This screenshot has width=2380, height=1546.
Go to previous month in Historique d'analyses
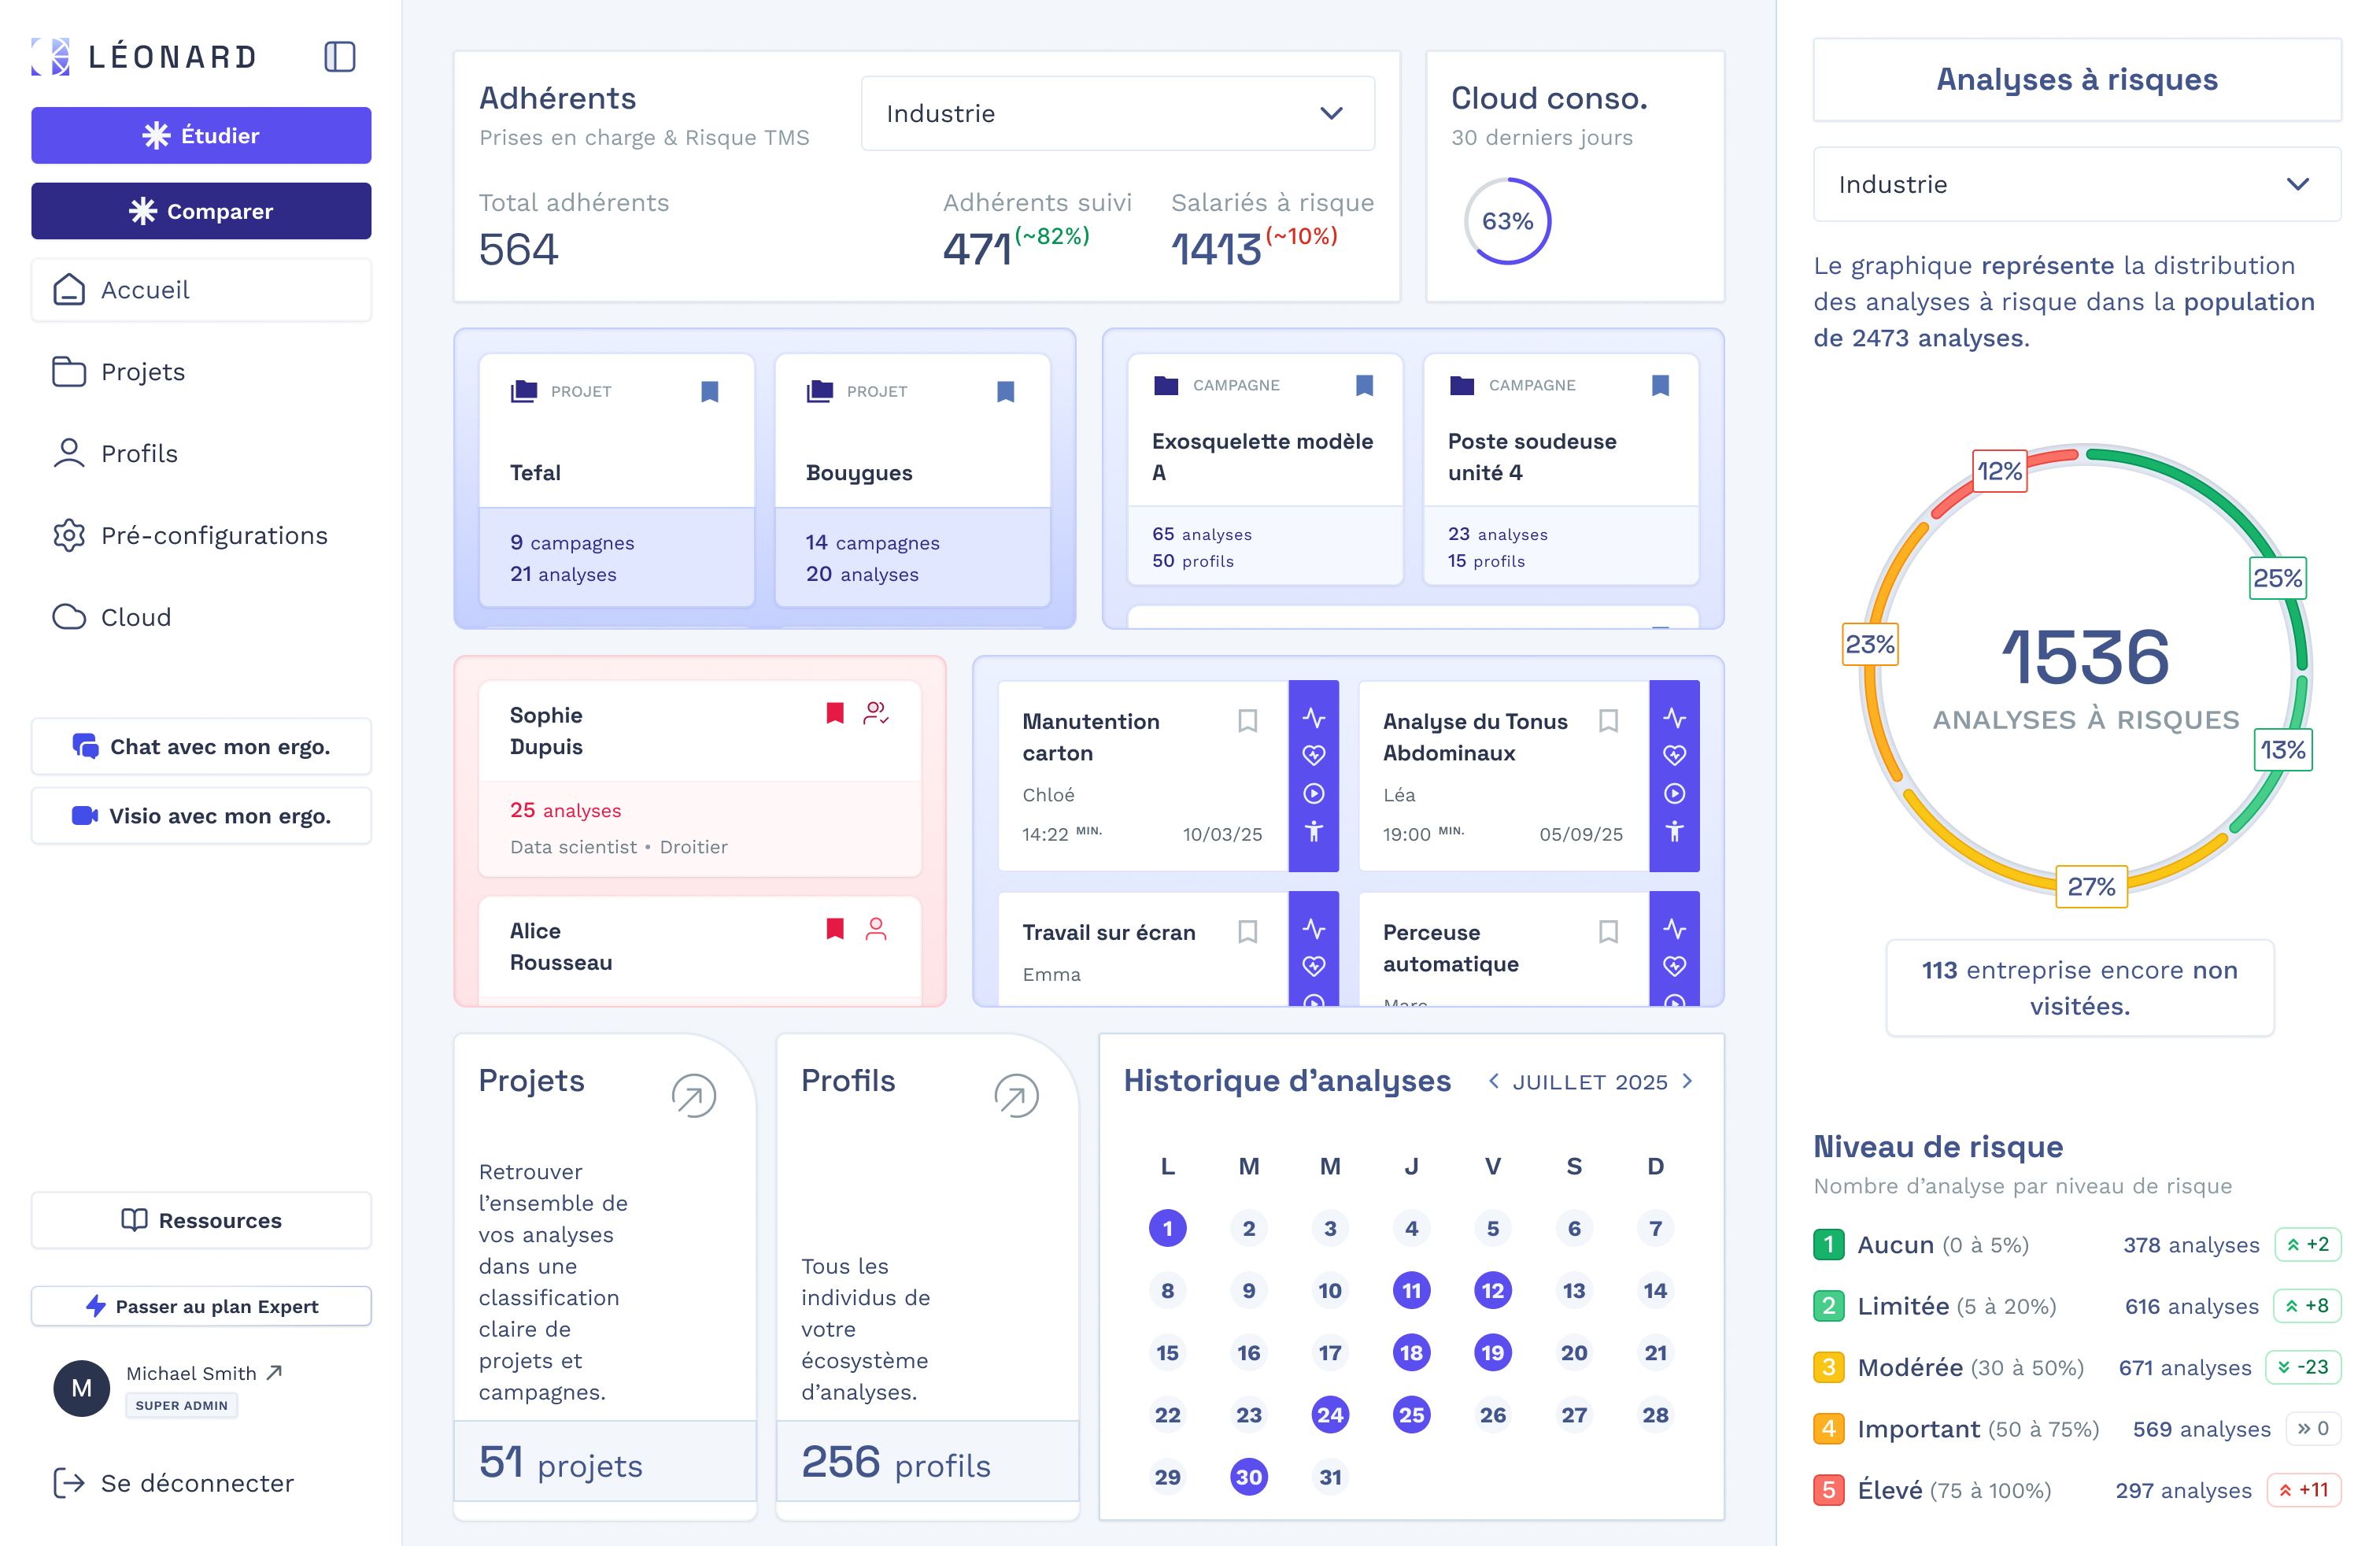tap(1493, 1081)
